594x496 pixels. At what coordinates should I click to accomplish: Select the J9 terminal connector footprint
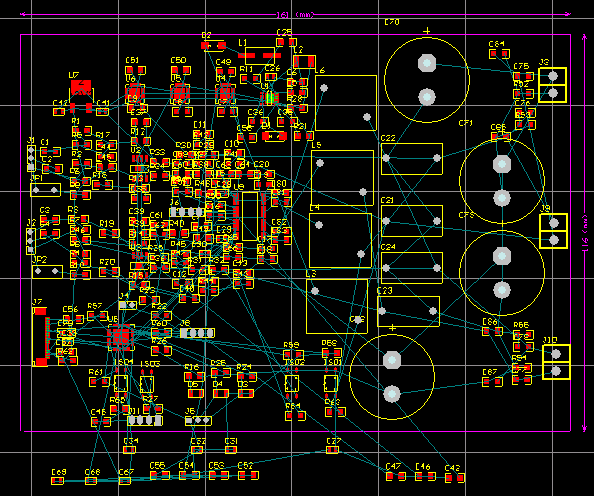(x=553, y=231)
